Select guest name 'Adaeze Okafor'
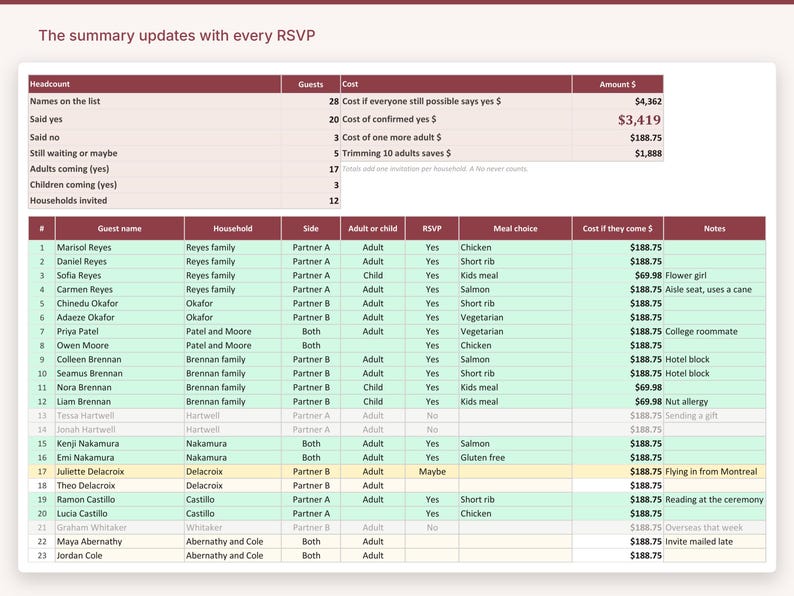The width and height of the screenshot is (794, 596). tap(86, 317)
